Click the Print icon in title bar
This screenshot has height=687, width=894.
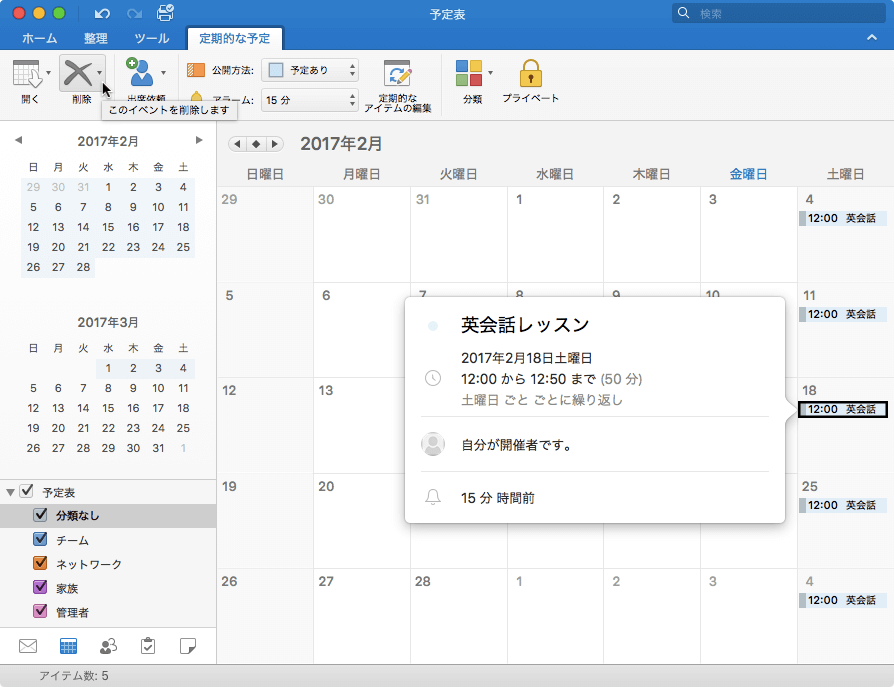[165, 13]
